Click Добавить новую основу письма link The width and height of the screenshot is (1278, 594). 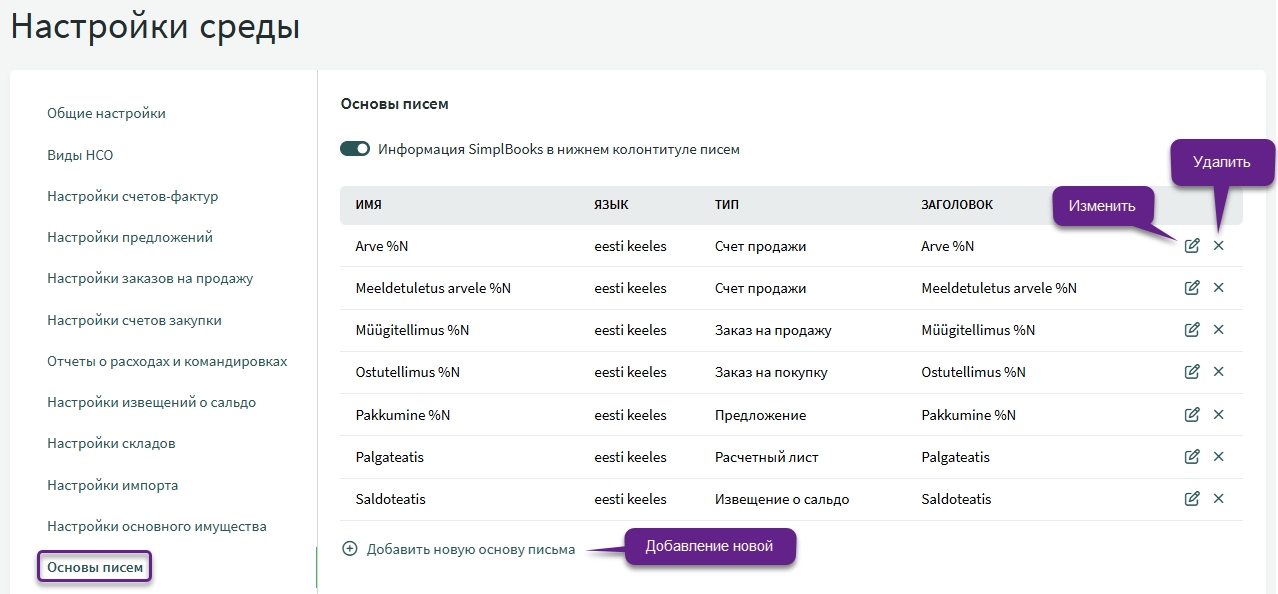470,550
